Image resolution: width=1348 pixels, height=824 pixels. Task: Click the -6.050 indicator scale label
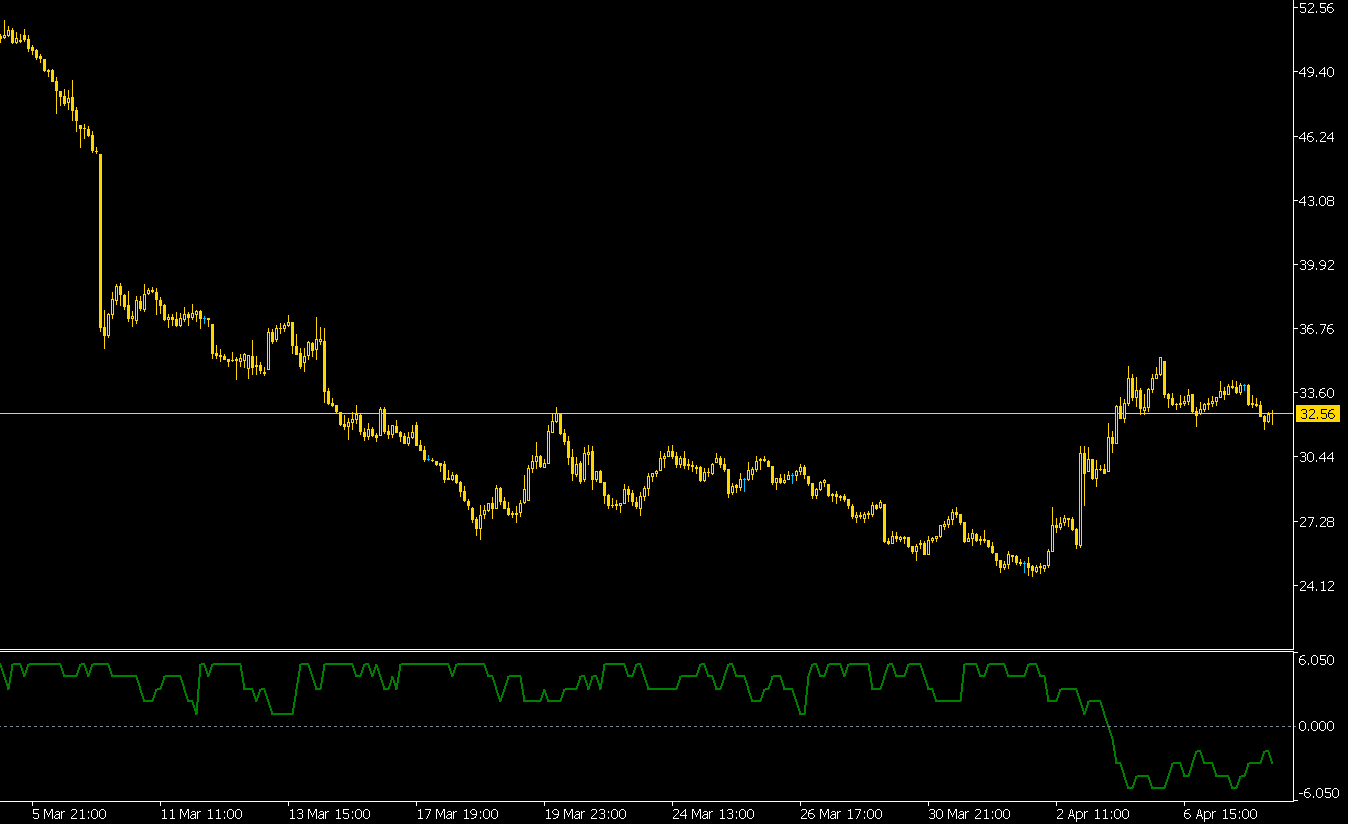1315,793
